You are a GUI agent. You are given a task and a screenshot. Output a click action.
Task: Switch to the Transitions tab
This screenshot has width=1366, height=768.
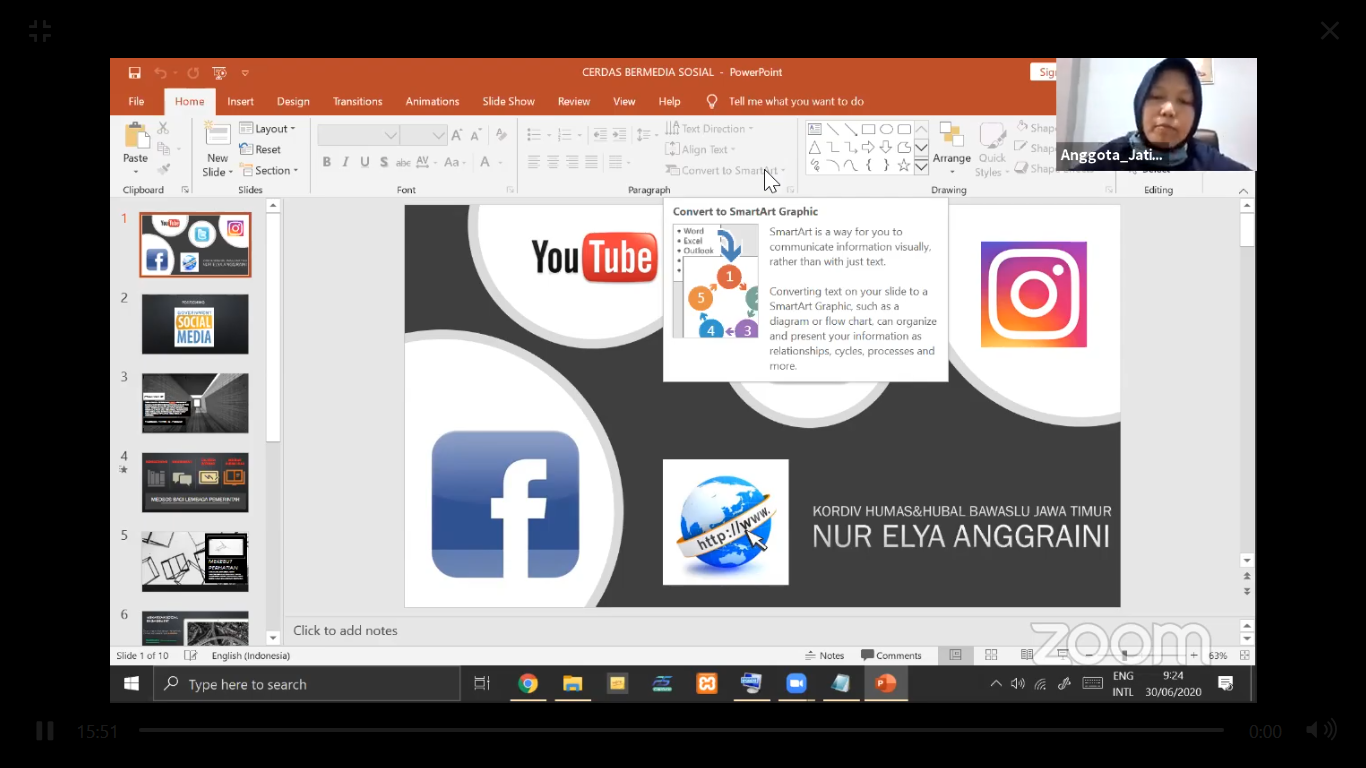(357, 101)
